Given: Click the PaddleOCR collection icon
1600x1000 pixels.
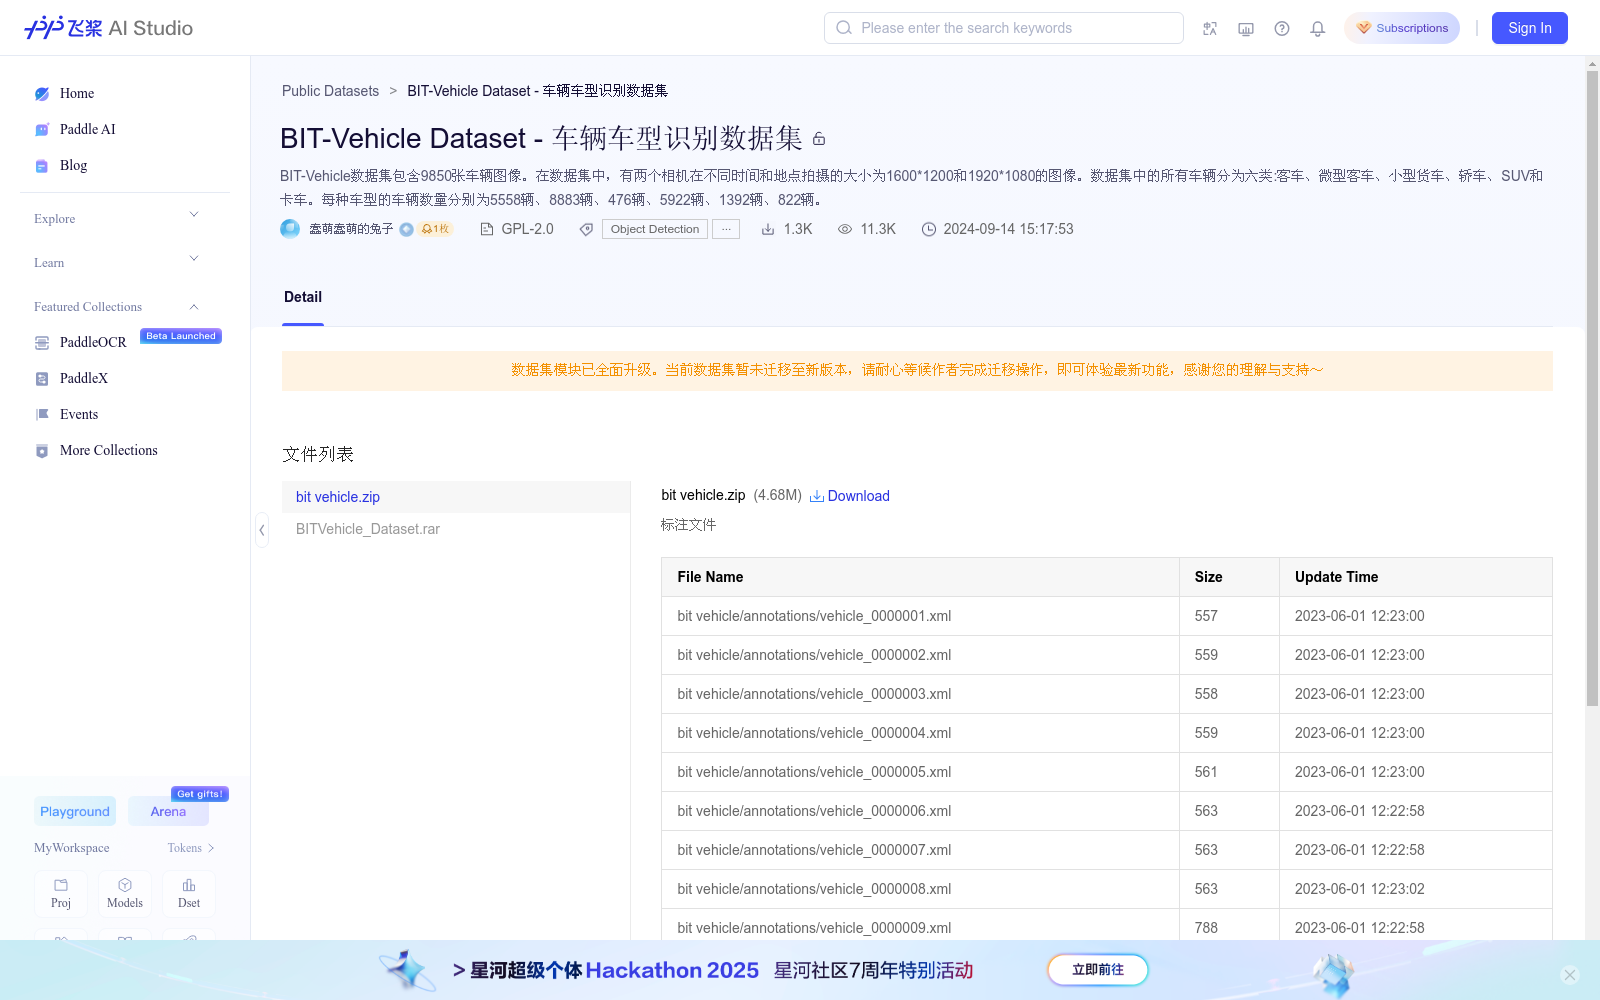Looking at the screenshot, I should click(42, 343).
